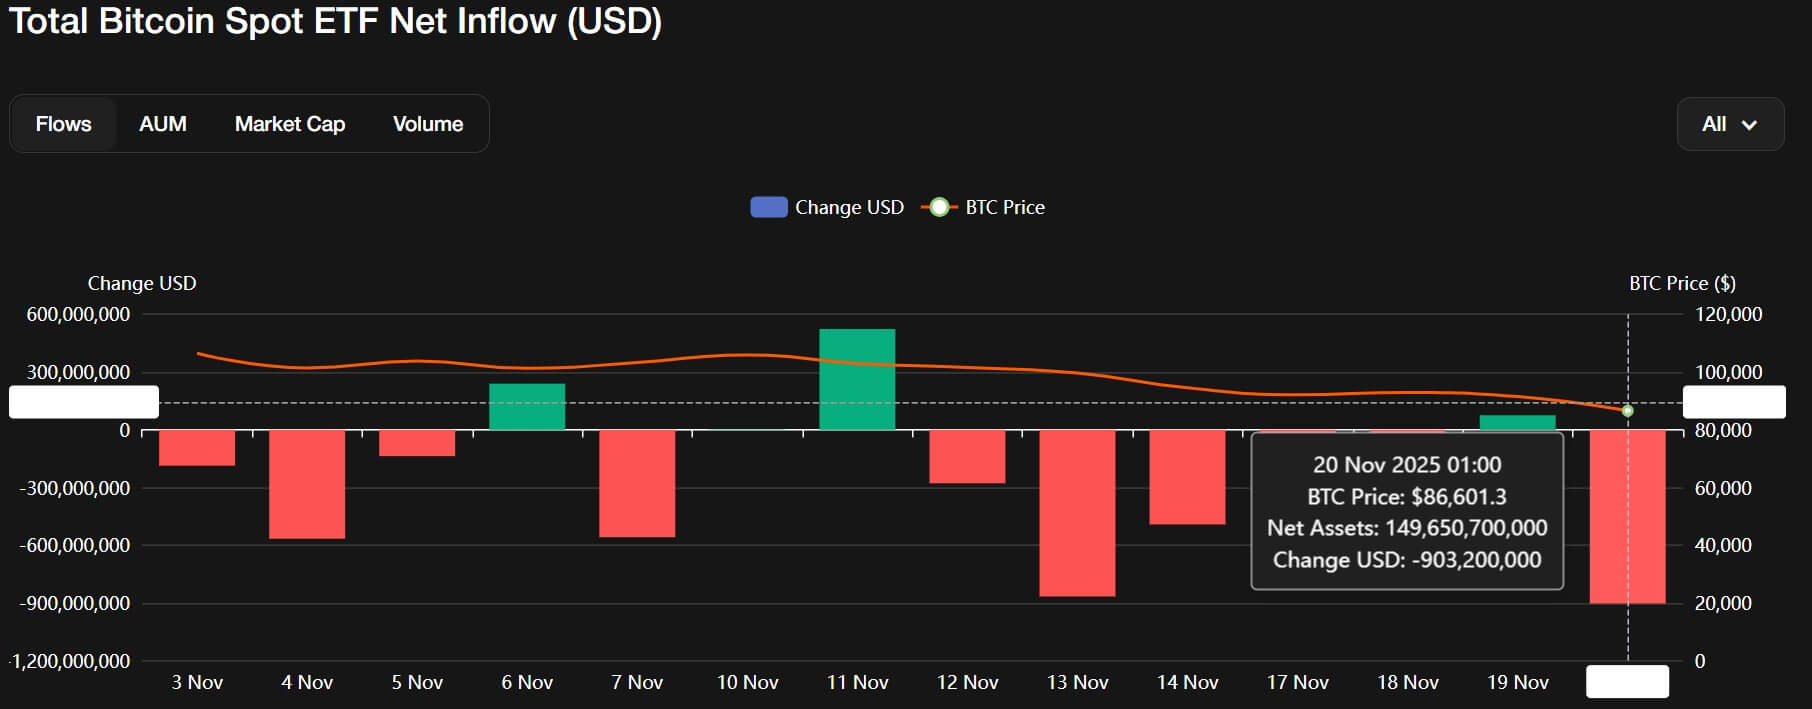Screen dimensions: 1812x709
Task: Click the chevron arrow beside All
Action: tap(1749, 125)
